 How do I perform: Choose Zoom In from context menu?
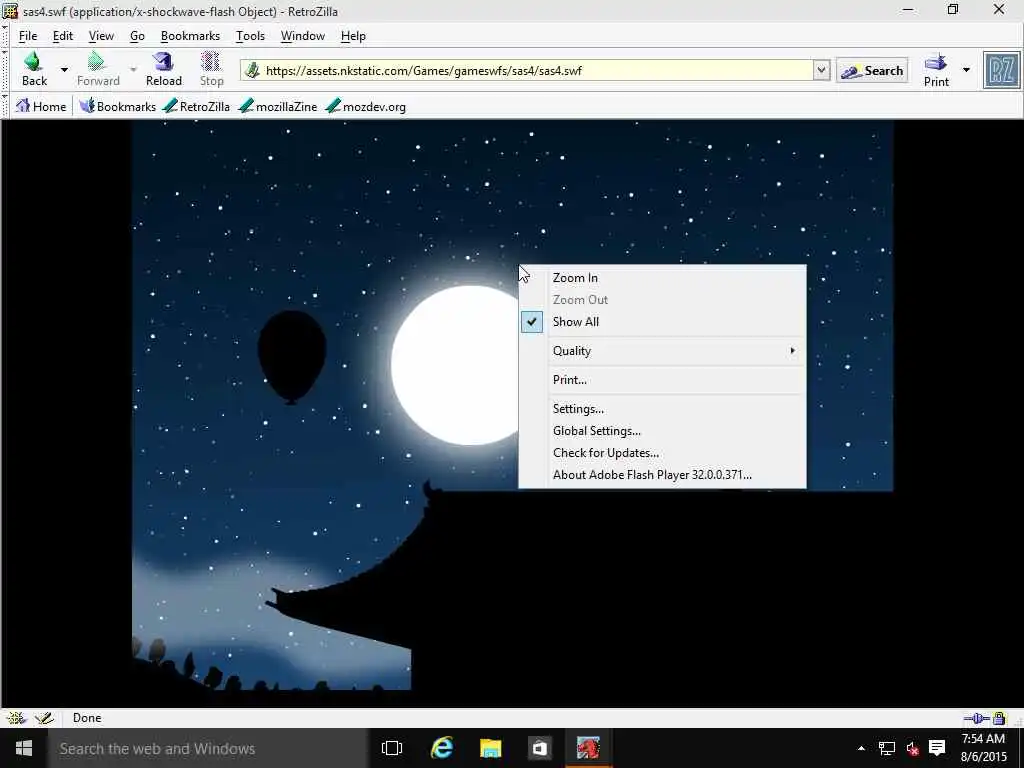pyautogui.click(x=662, y=278)
